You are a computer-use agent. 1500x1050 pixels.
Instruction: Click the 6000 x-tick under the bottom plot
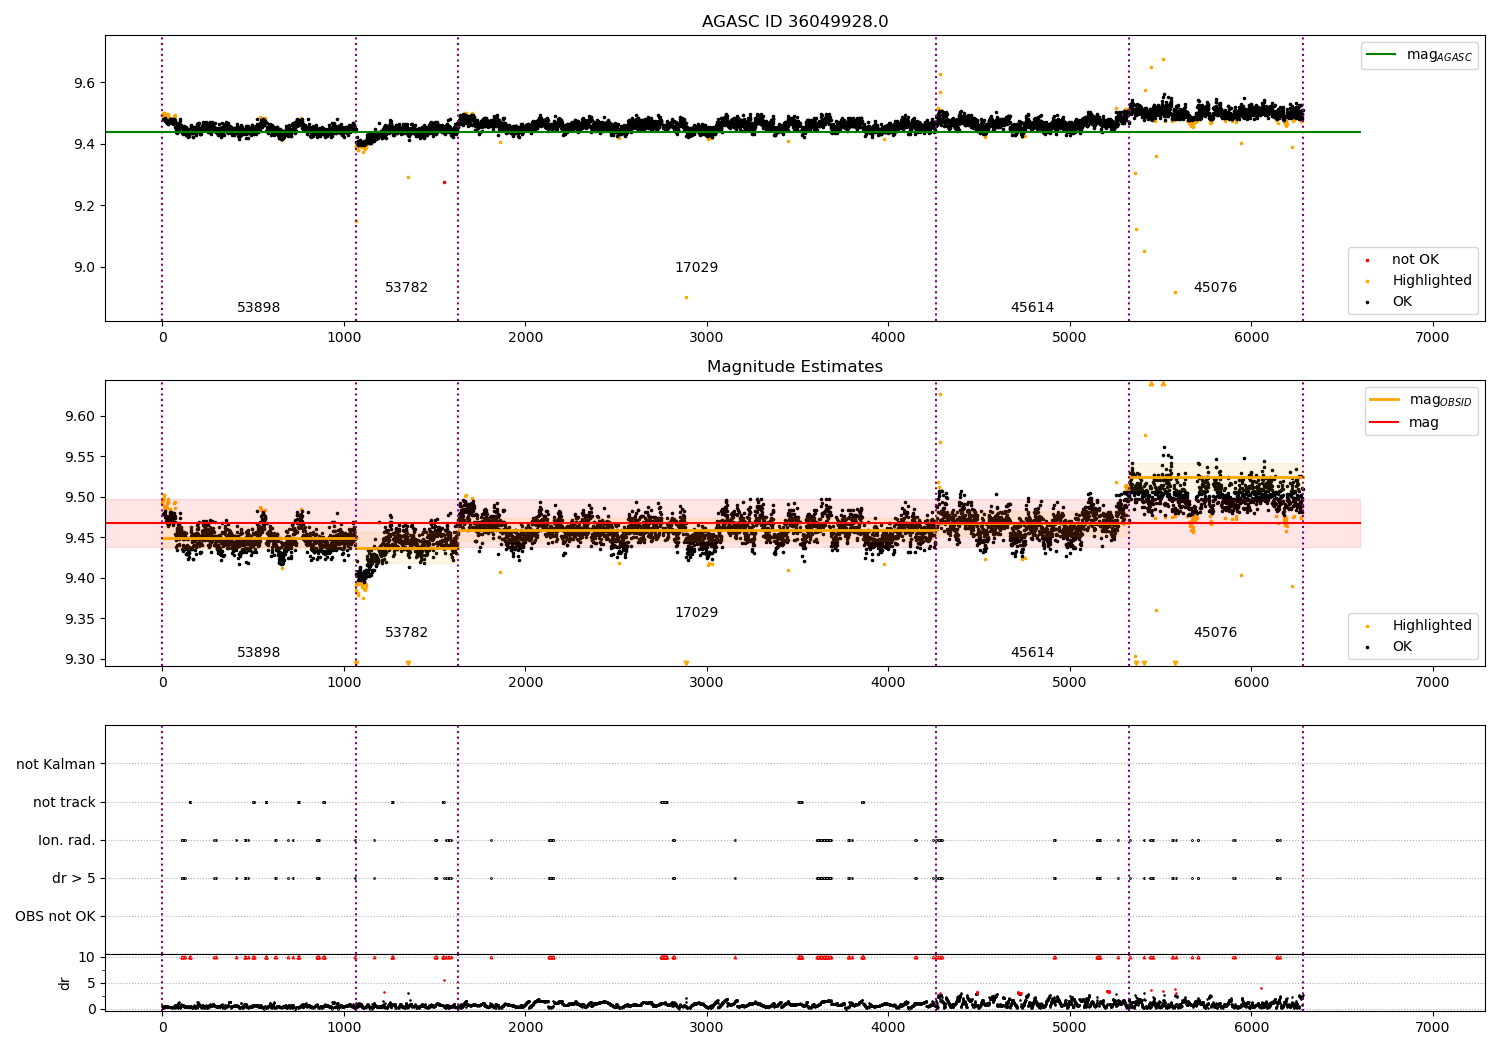tap(1251, 1028)
